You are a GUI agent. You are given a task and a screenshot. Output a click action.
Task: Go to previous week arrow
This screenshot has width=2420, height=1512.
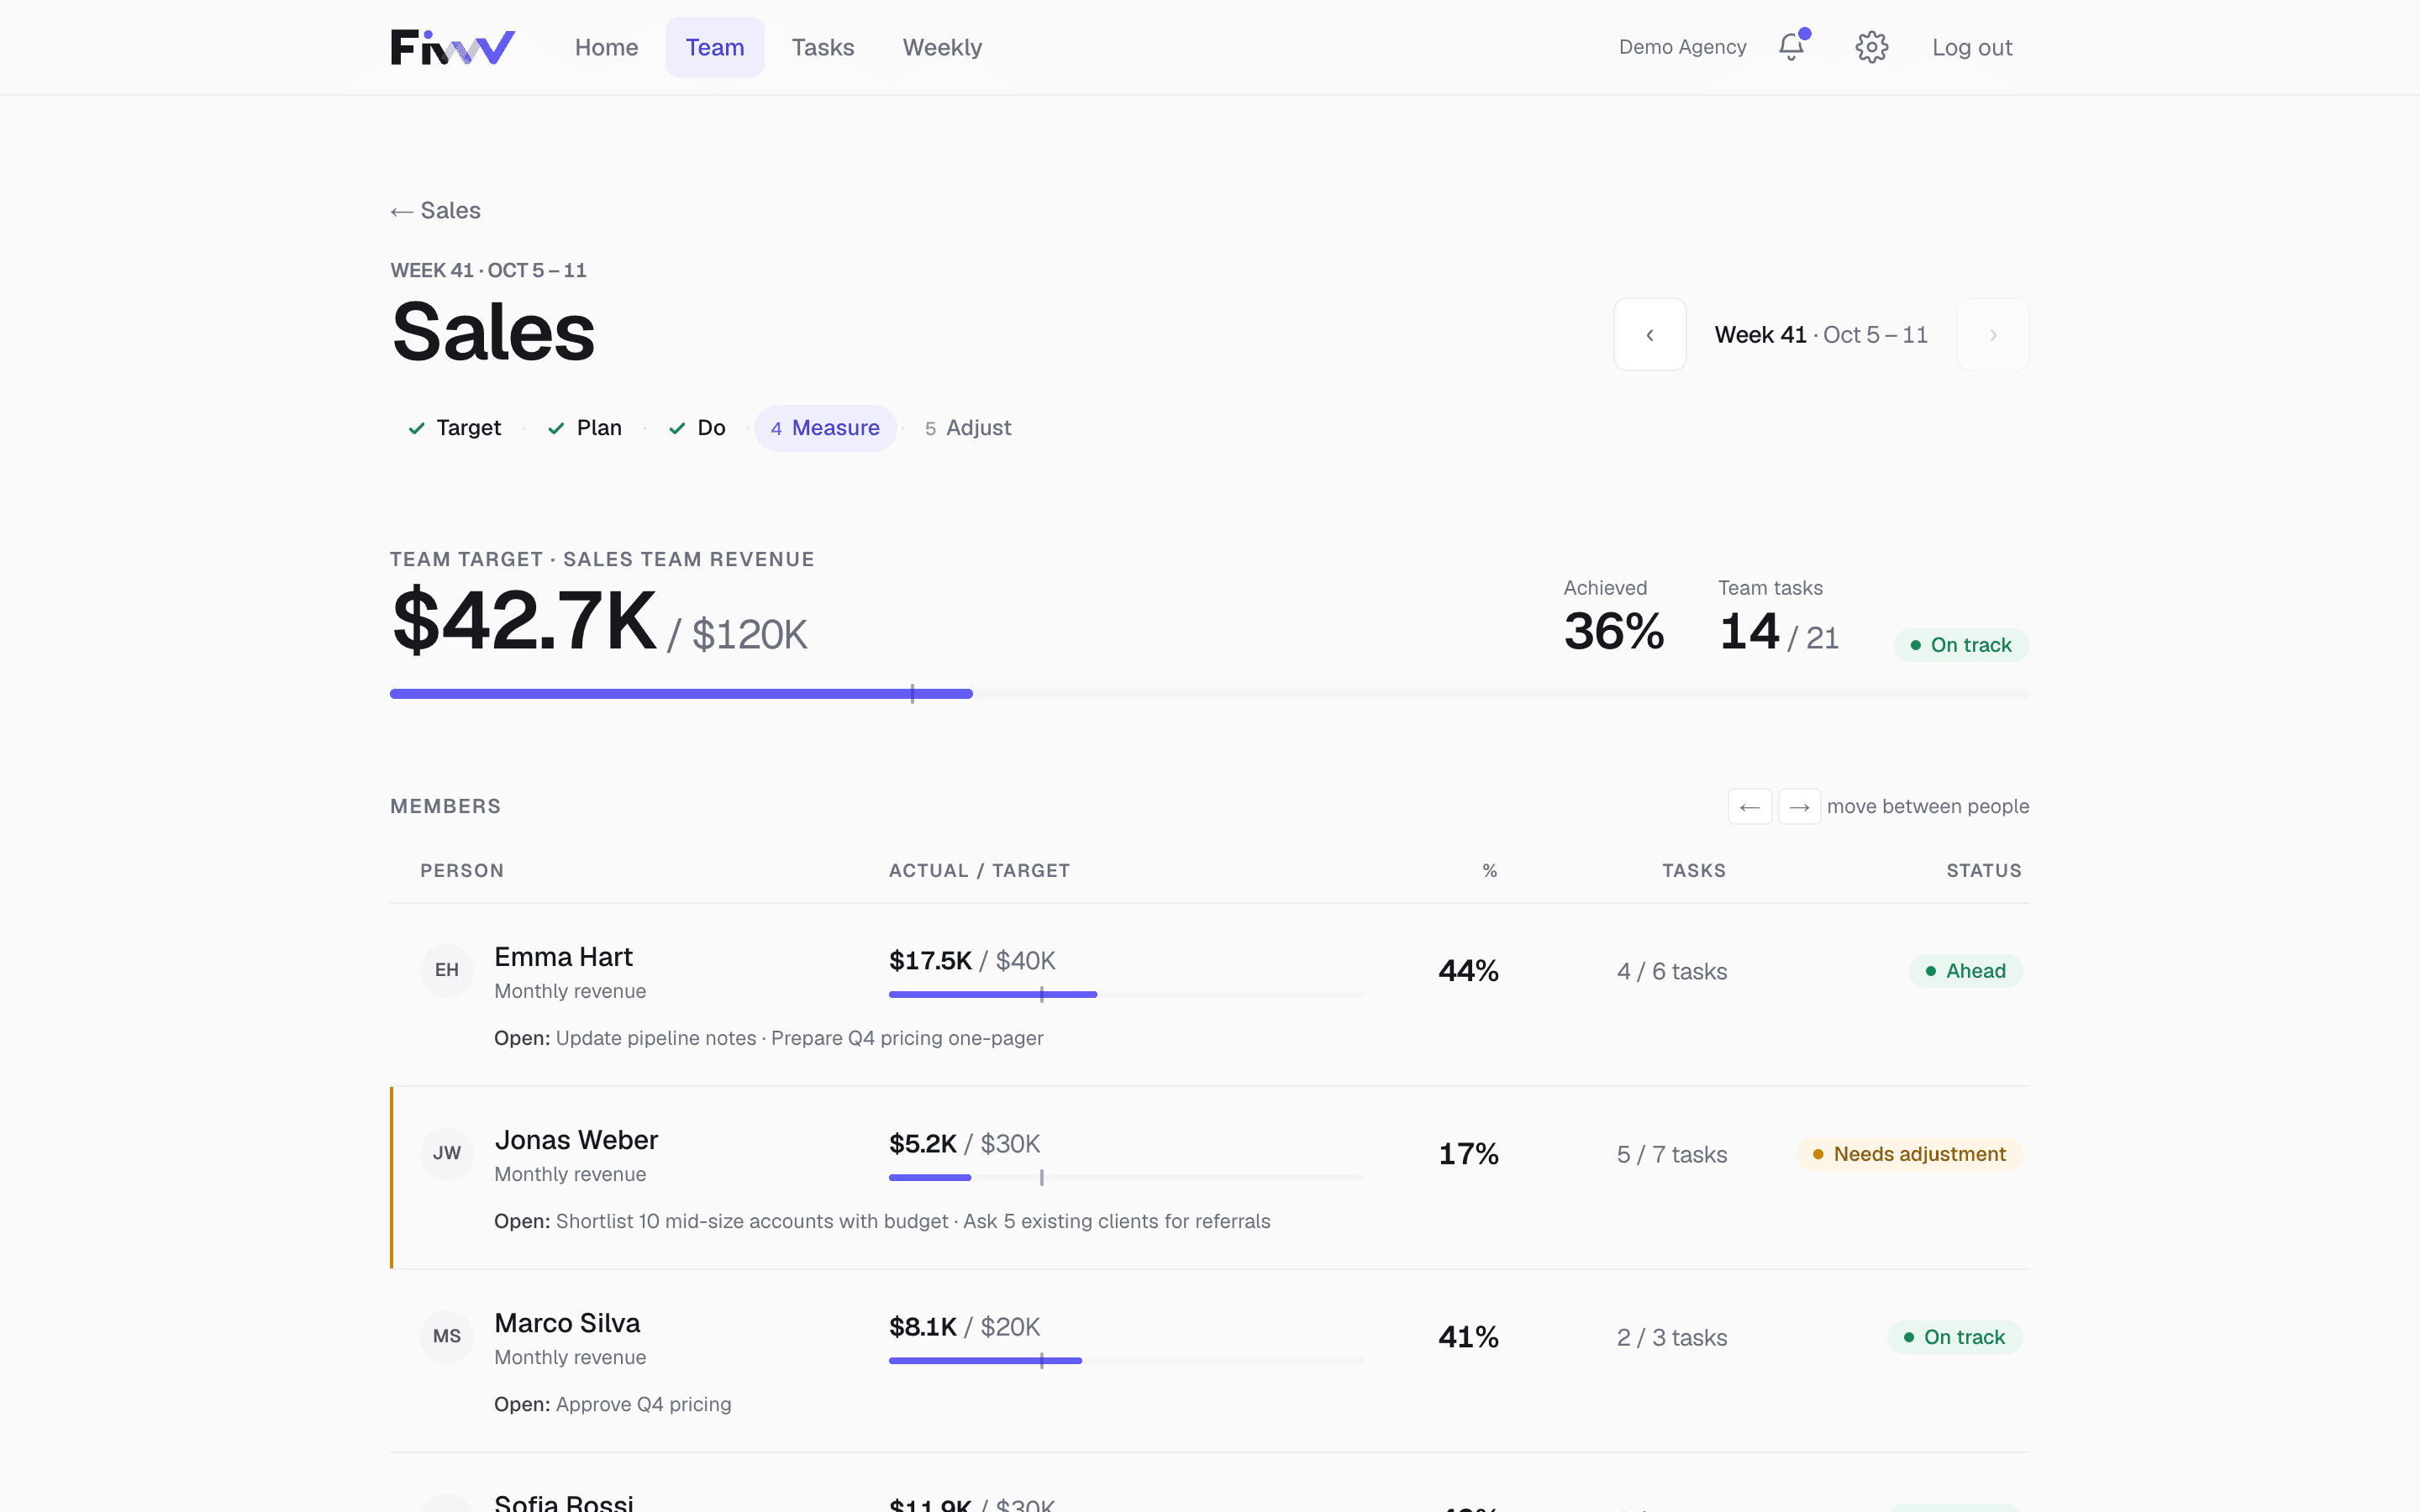1650,335
